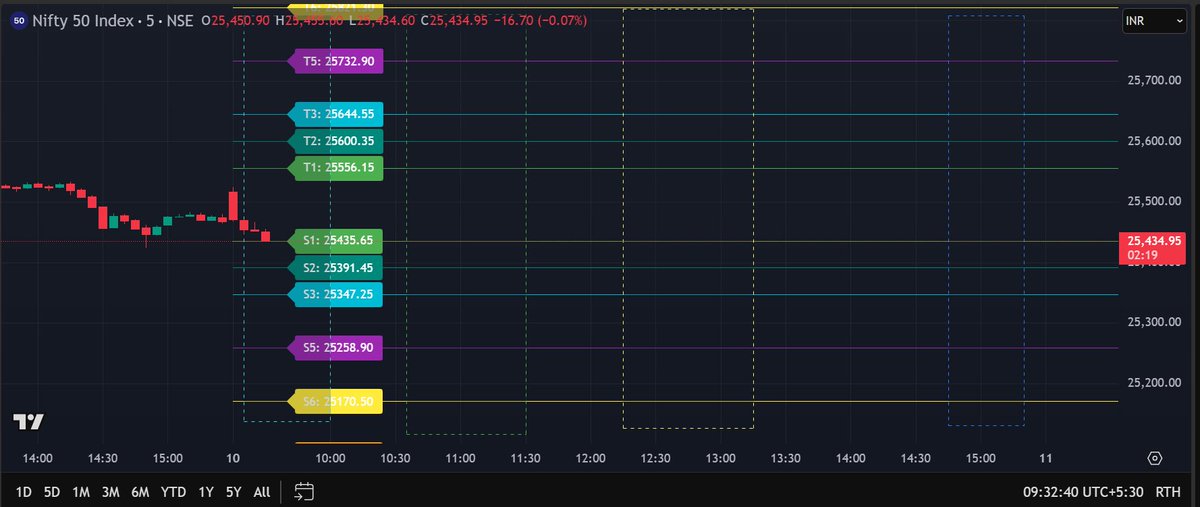Click the S3: 25347.25 label
The image size is (1200, 507).
[x=334, y=294]
